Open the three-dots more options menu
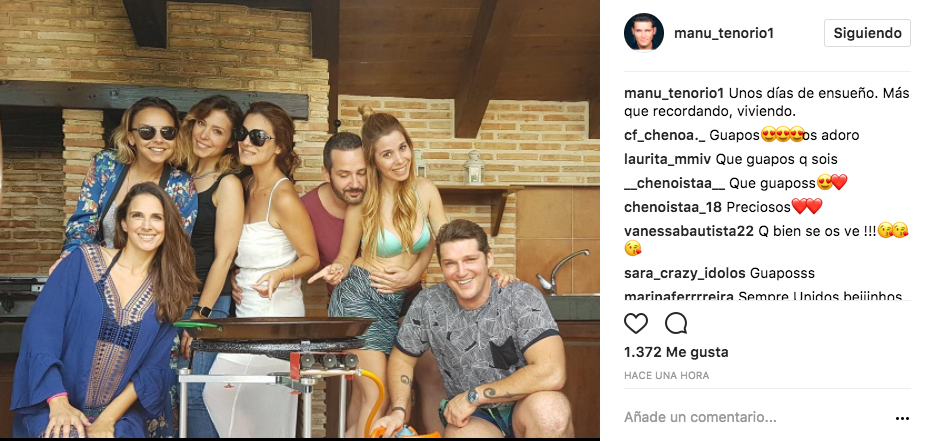The height and width of the screenshot is (441, 933). coord(902,419)
